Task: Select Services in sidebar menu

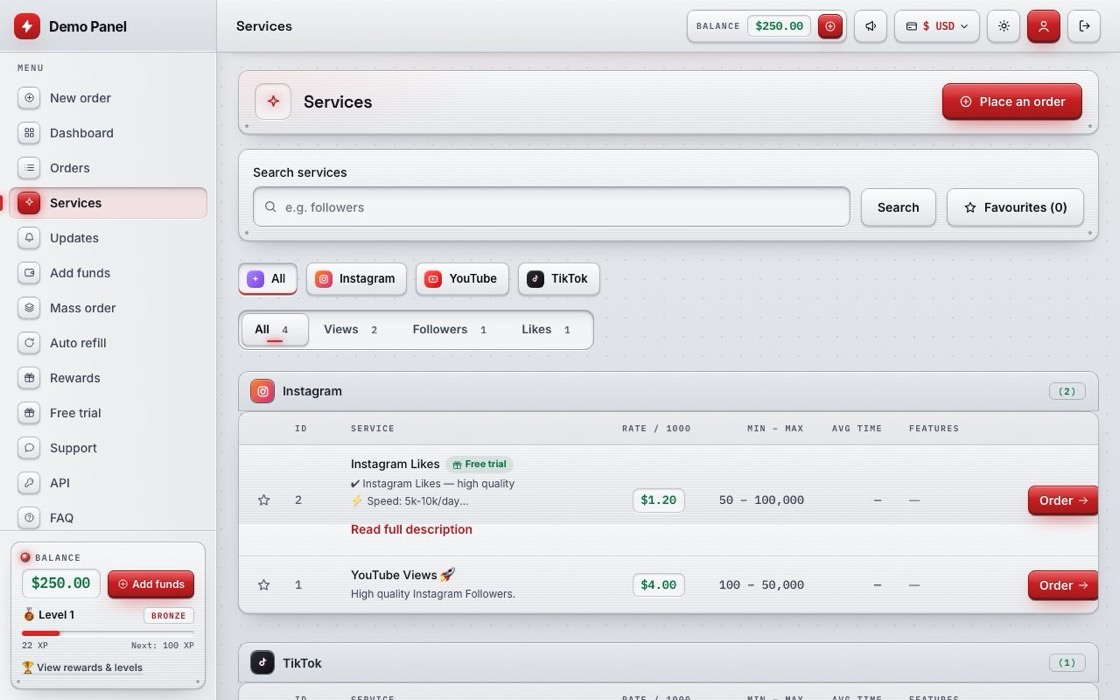Action: click(x=109, y=203)
